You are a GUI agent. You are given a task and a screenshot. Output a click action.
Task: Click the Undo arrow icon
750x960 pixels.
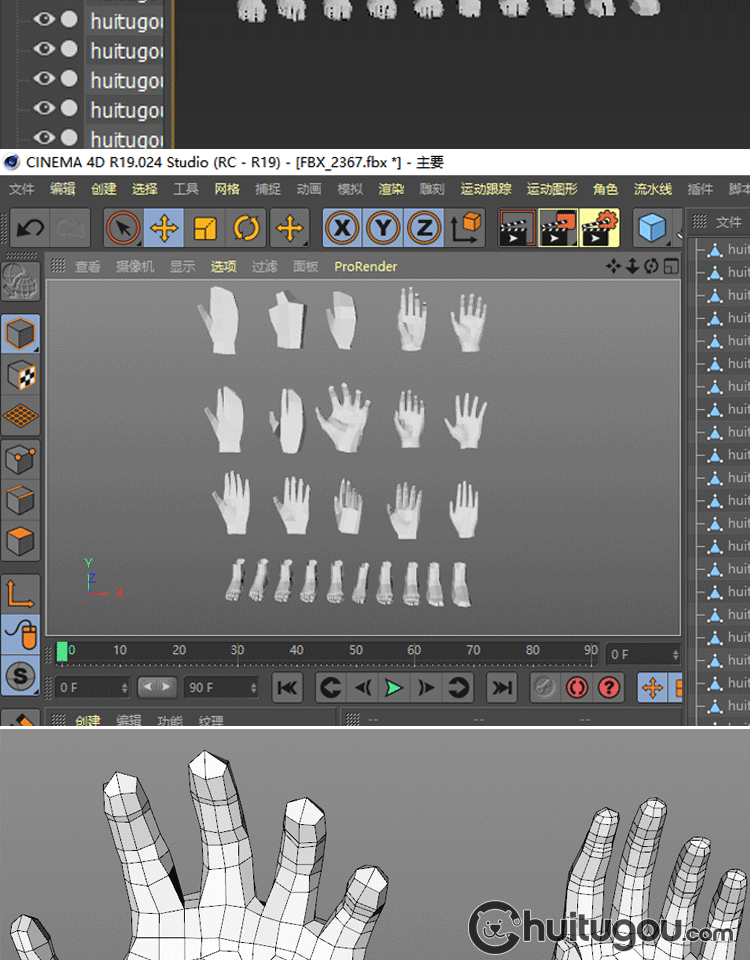tap(29, 229)
